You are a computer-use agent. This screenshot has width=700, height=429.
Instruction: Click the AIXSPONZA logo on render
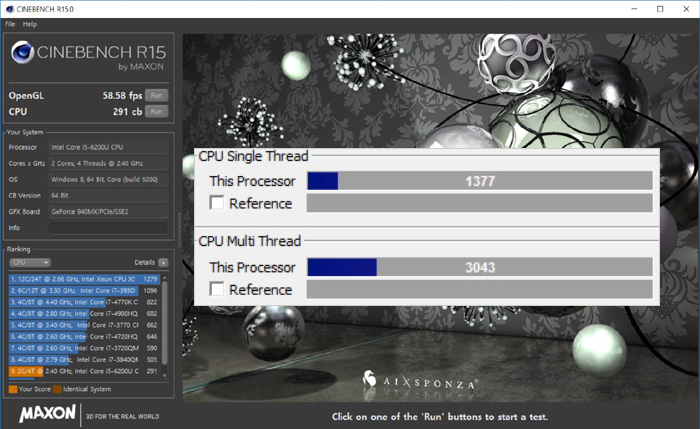pyautogui.click(x=420, y=381)
